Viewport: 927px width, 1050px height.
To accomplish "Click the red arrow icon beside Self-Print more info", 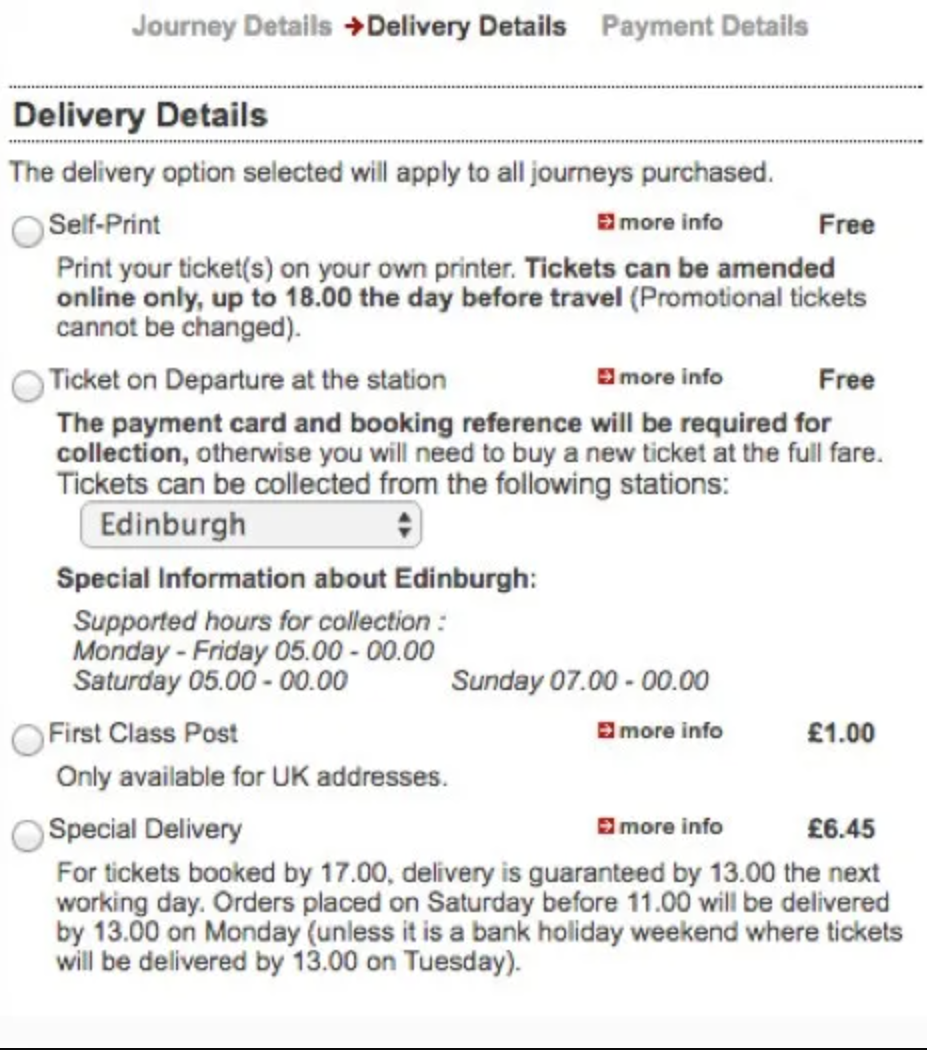I will click(605, 222).
